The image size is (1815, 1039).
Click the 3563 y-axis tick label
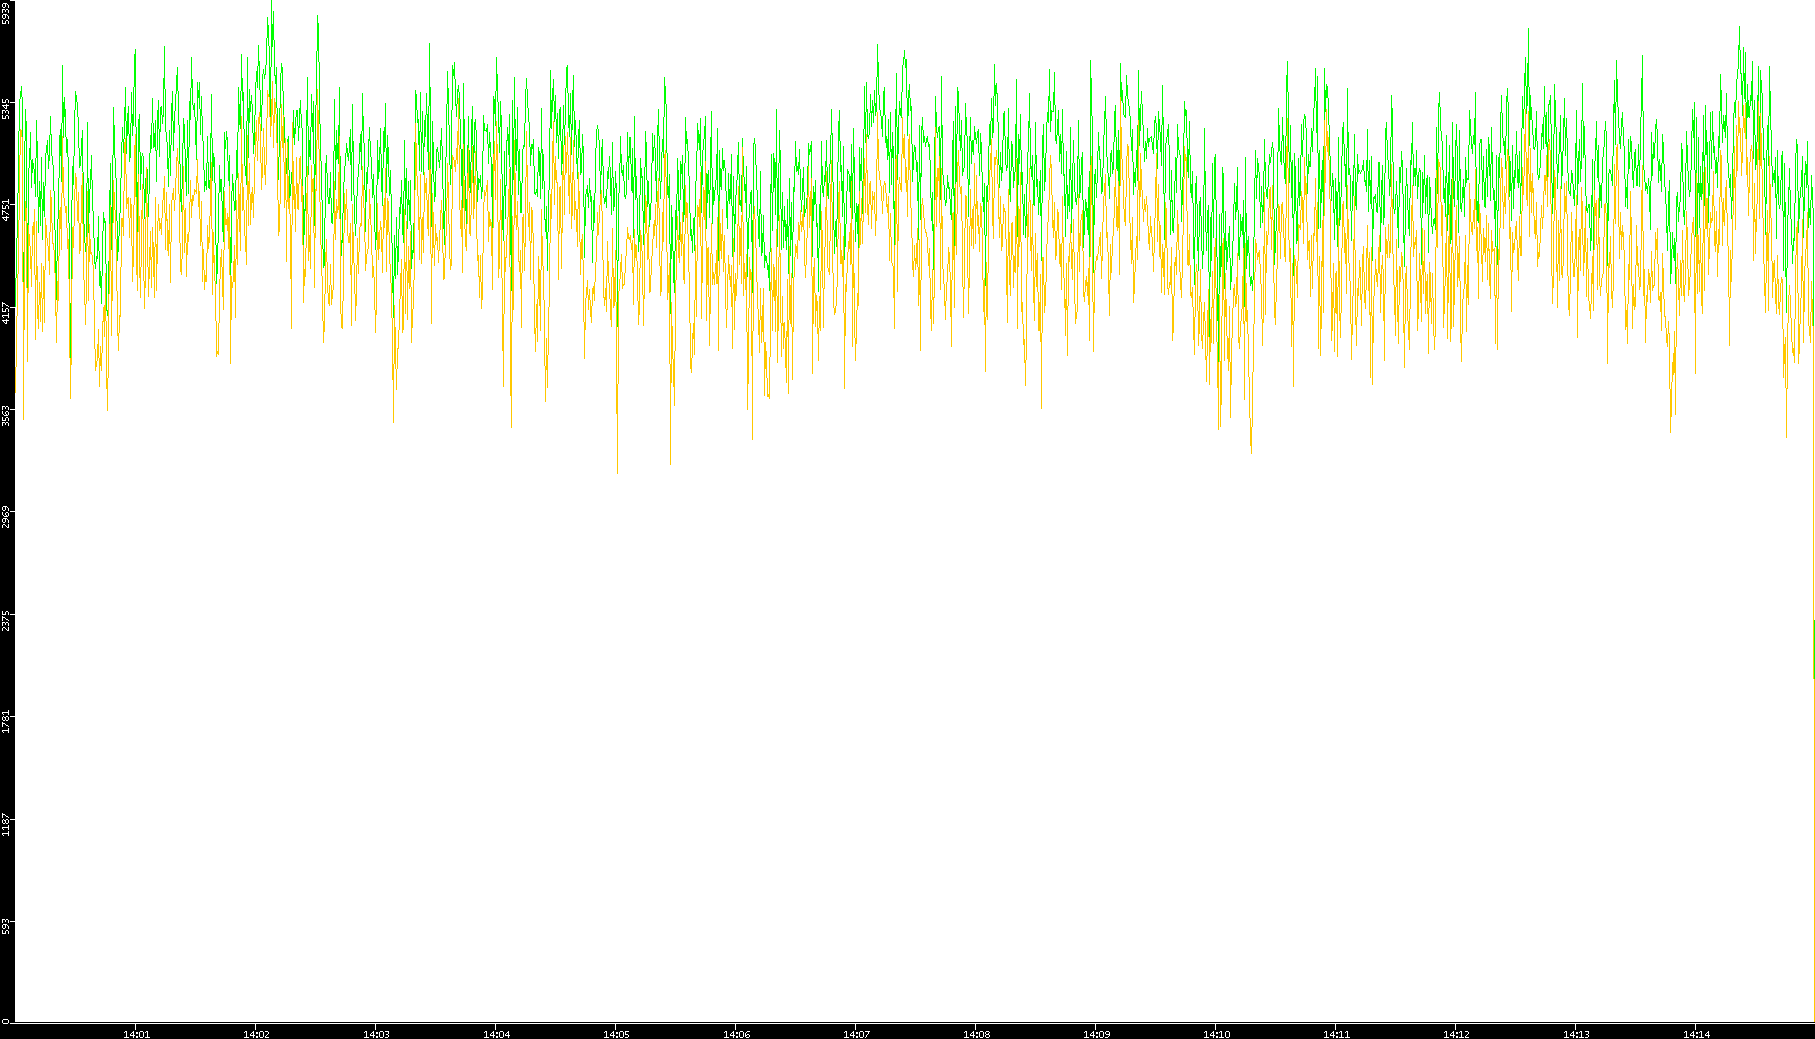[6, 415]
